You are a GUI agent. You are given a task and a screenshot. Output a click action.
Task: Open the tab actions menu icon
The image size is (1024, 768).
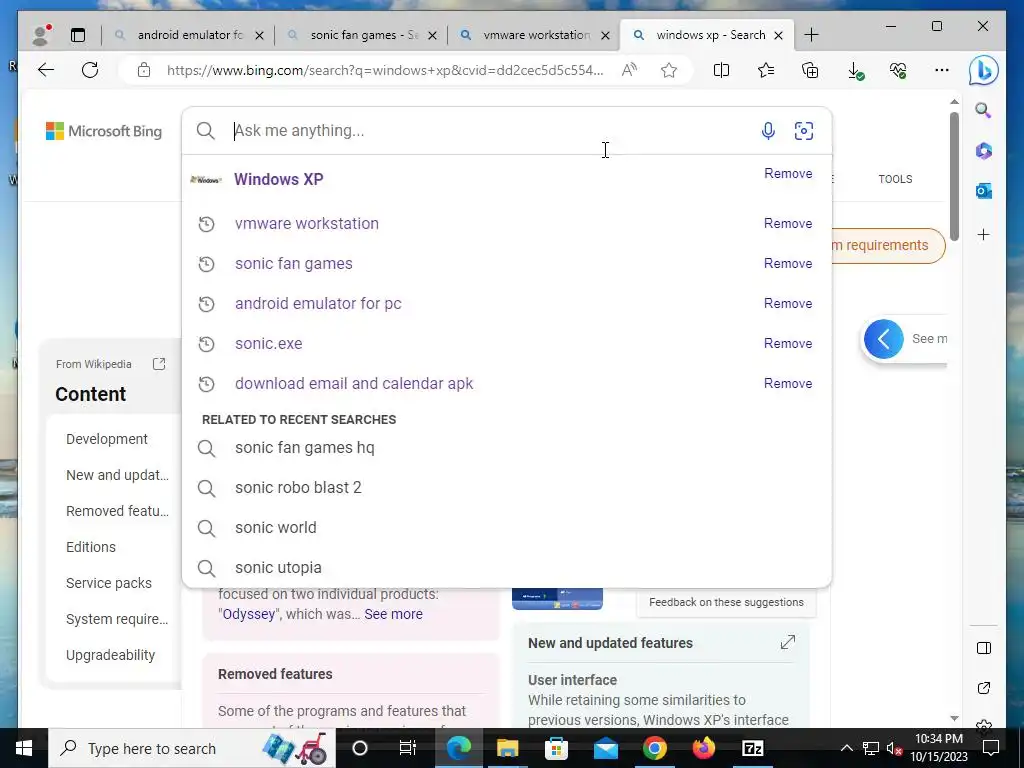pos(78,35)
